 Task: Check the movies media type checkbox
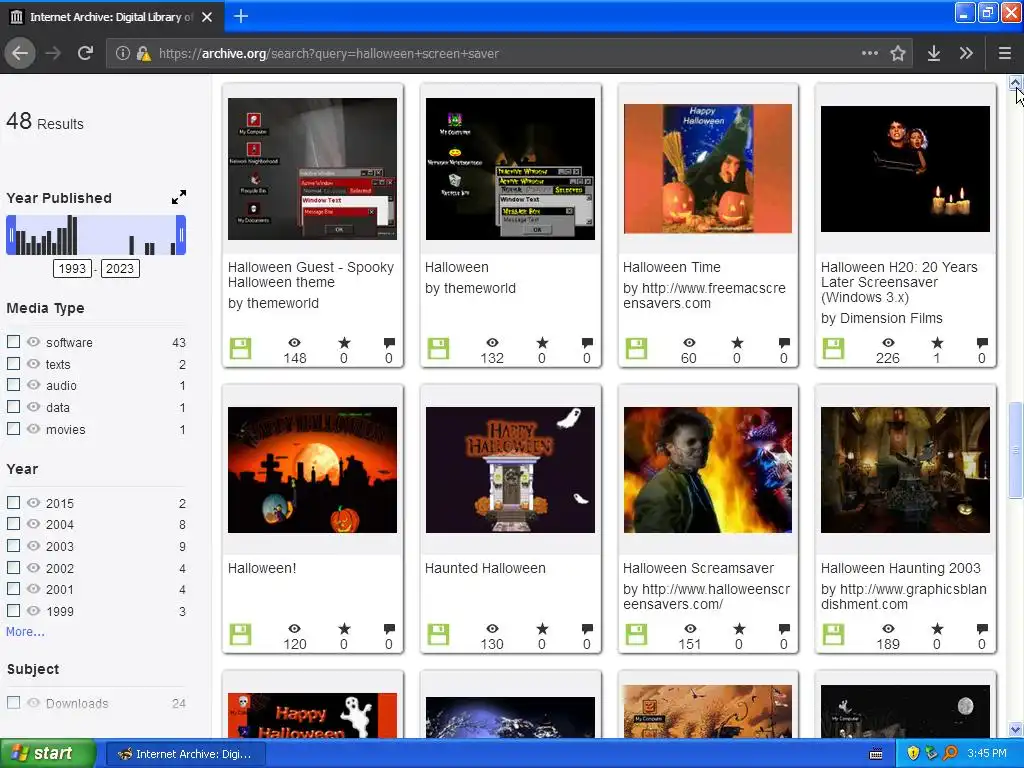tap(13, 428)
